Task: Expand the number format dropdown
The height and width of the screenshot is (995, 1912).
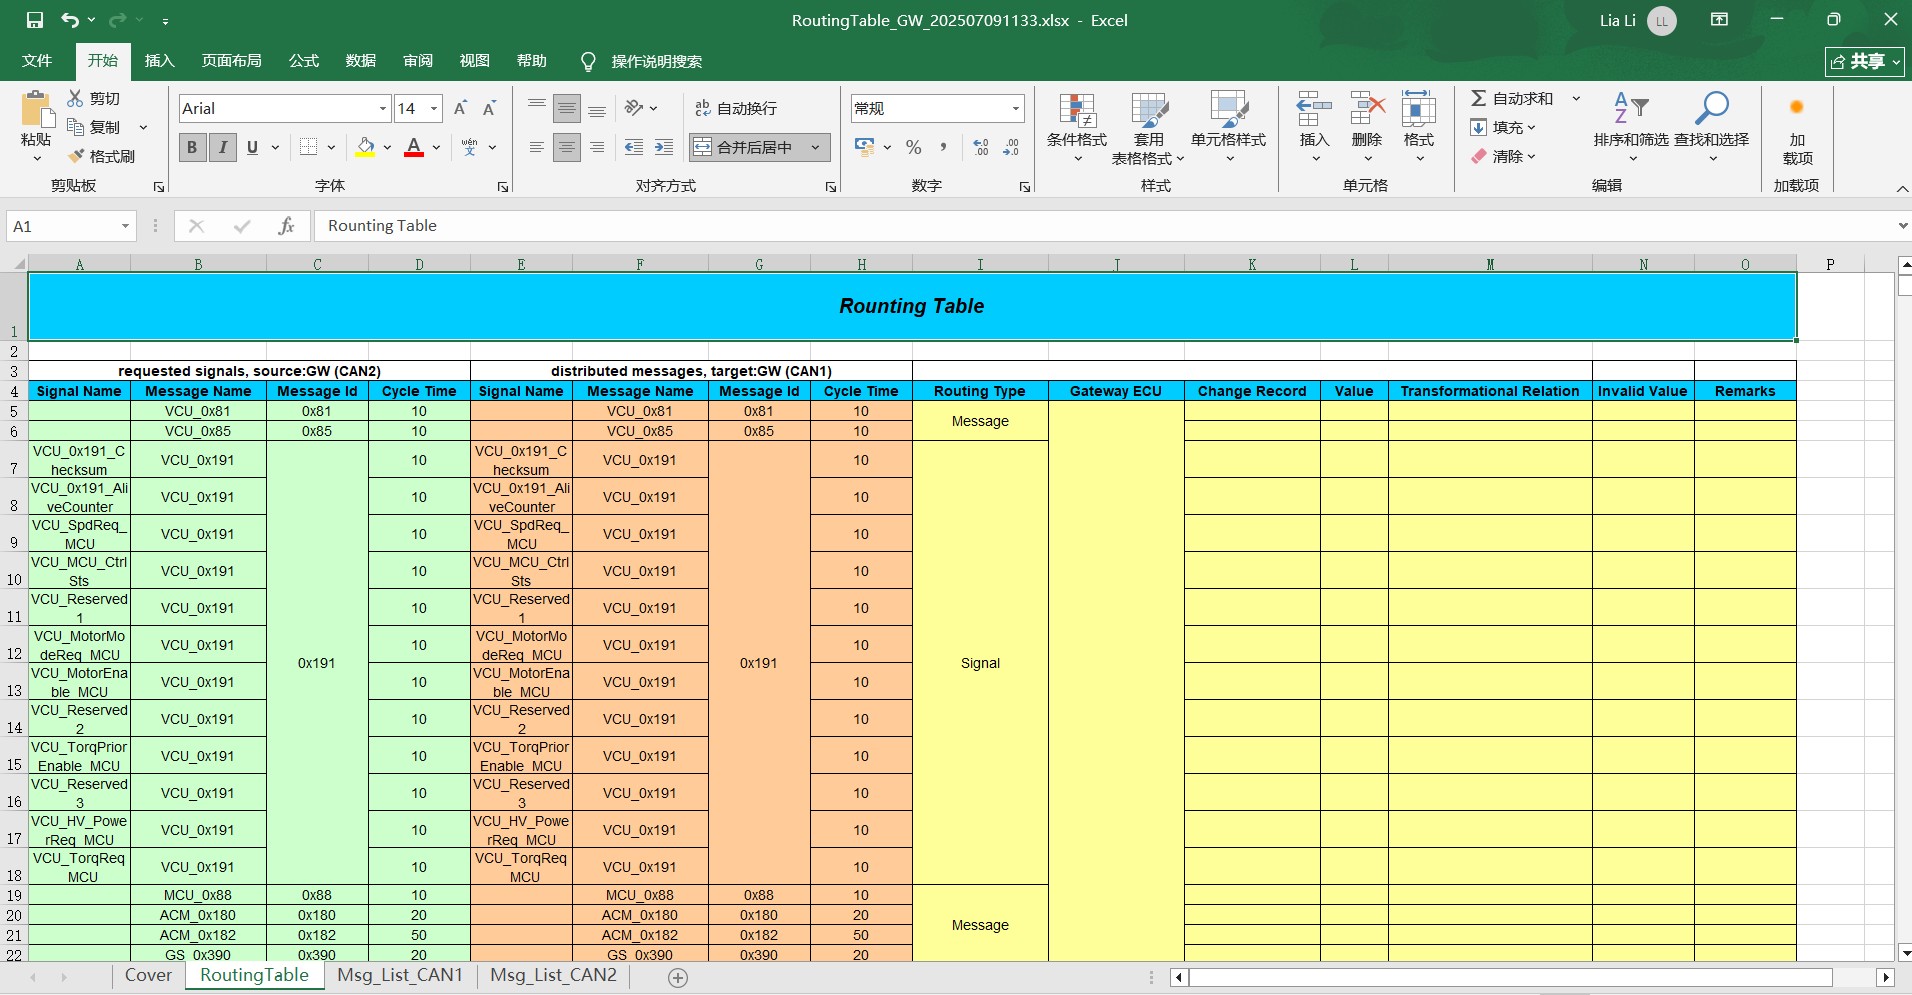Action: (1015, 108)
